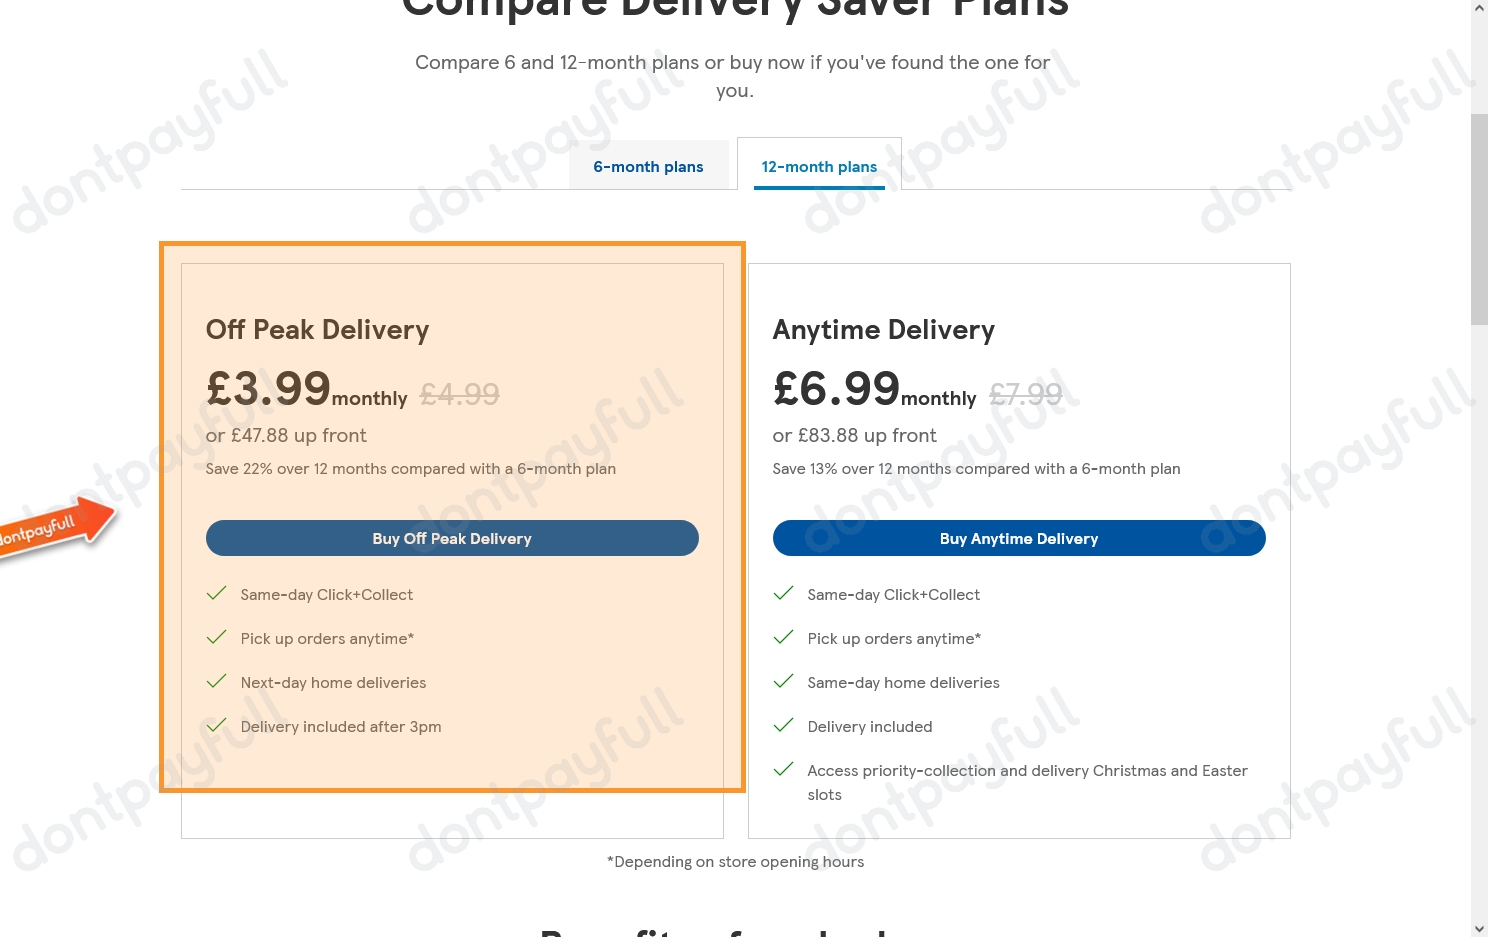The width and height of the screenshot is (1488, 937).
Task: Click the scrollbar up arrow
Action: [1478, 7]
